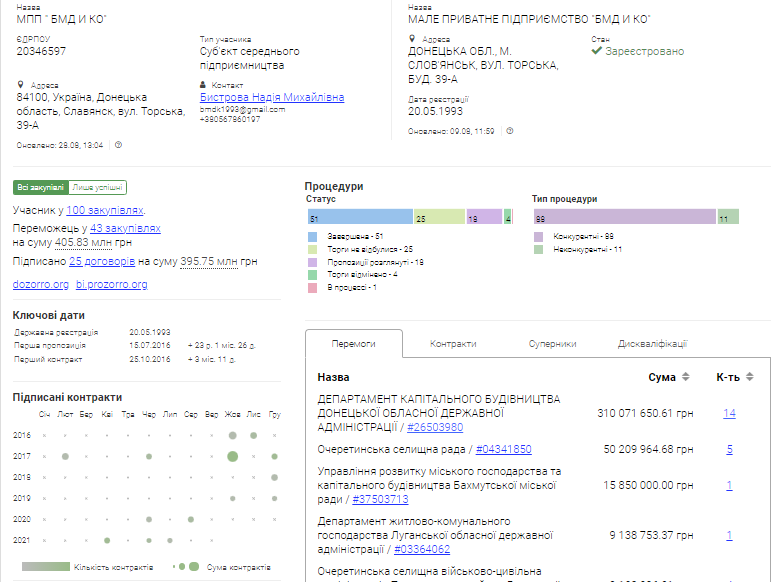
Task: Click the Пропозиції розглянуті legend swatch
Action: pyautogui.click(x=313, y=262)
